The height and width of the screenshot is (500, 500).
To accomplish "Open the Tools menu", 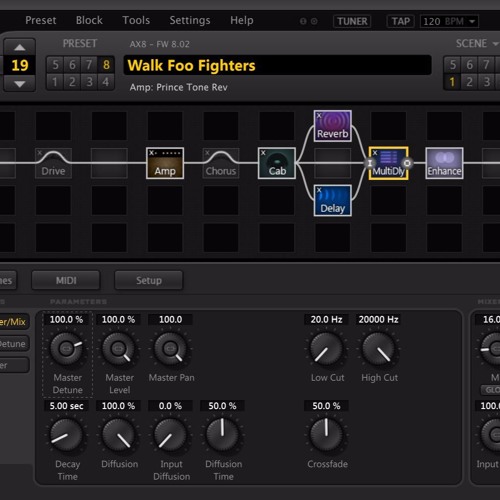I will [x=136, y=20].
